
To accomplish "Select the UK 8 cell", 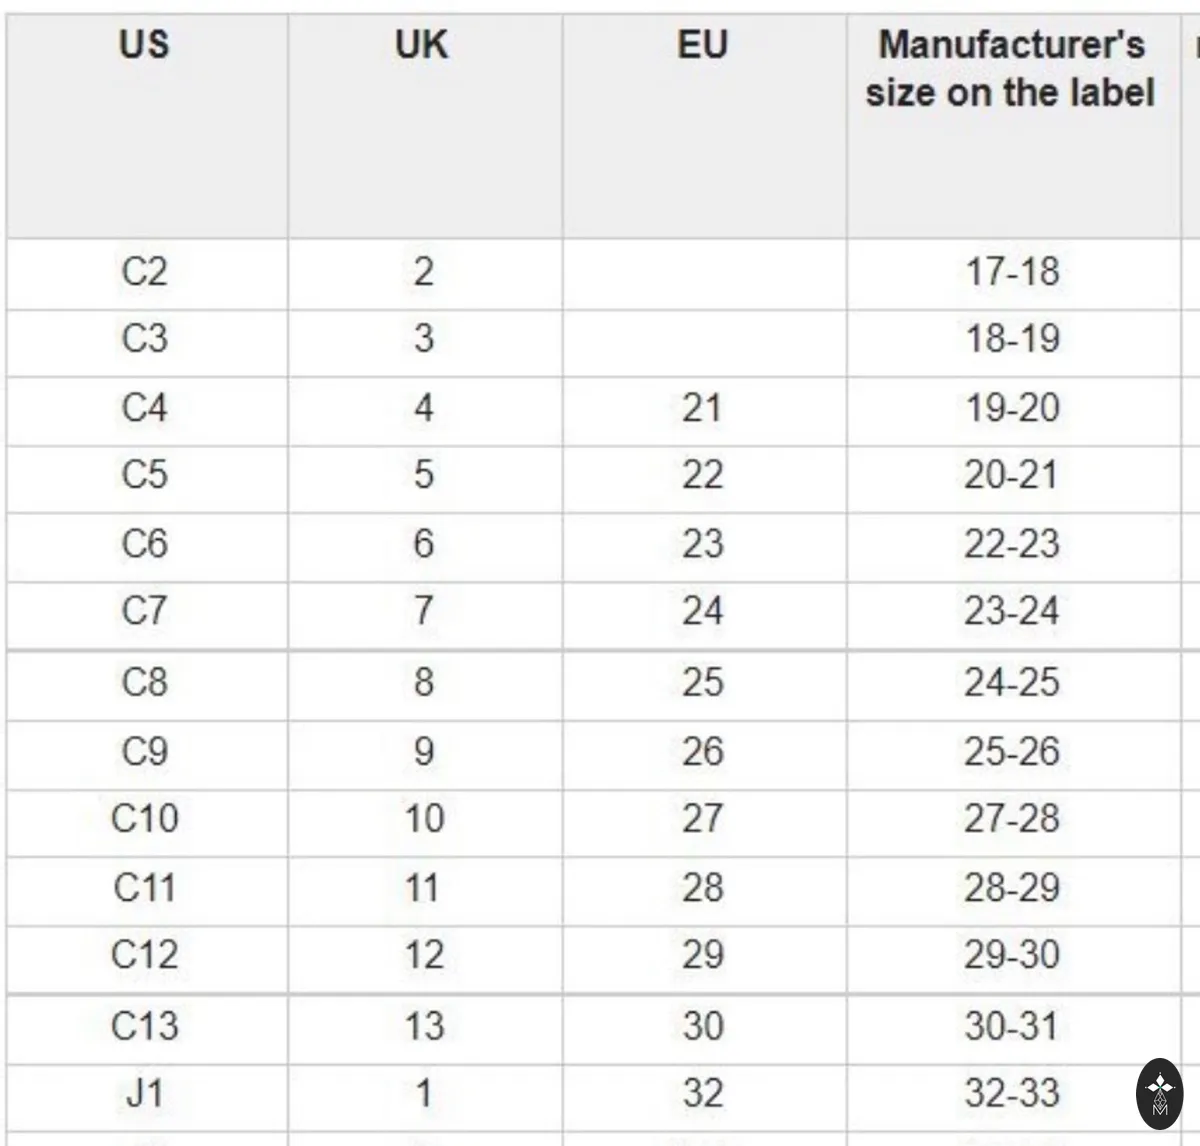I will [424, 686].
